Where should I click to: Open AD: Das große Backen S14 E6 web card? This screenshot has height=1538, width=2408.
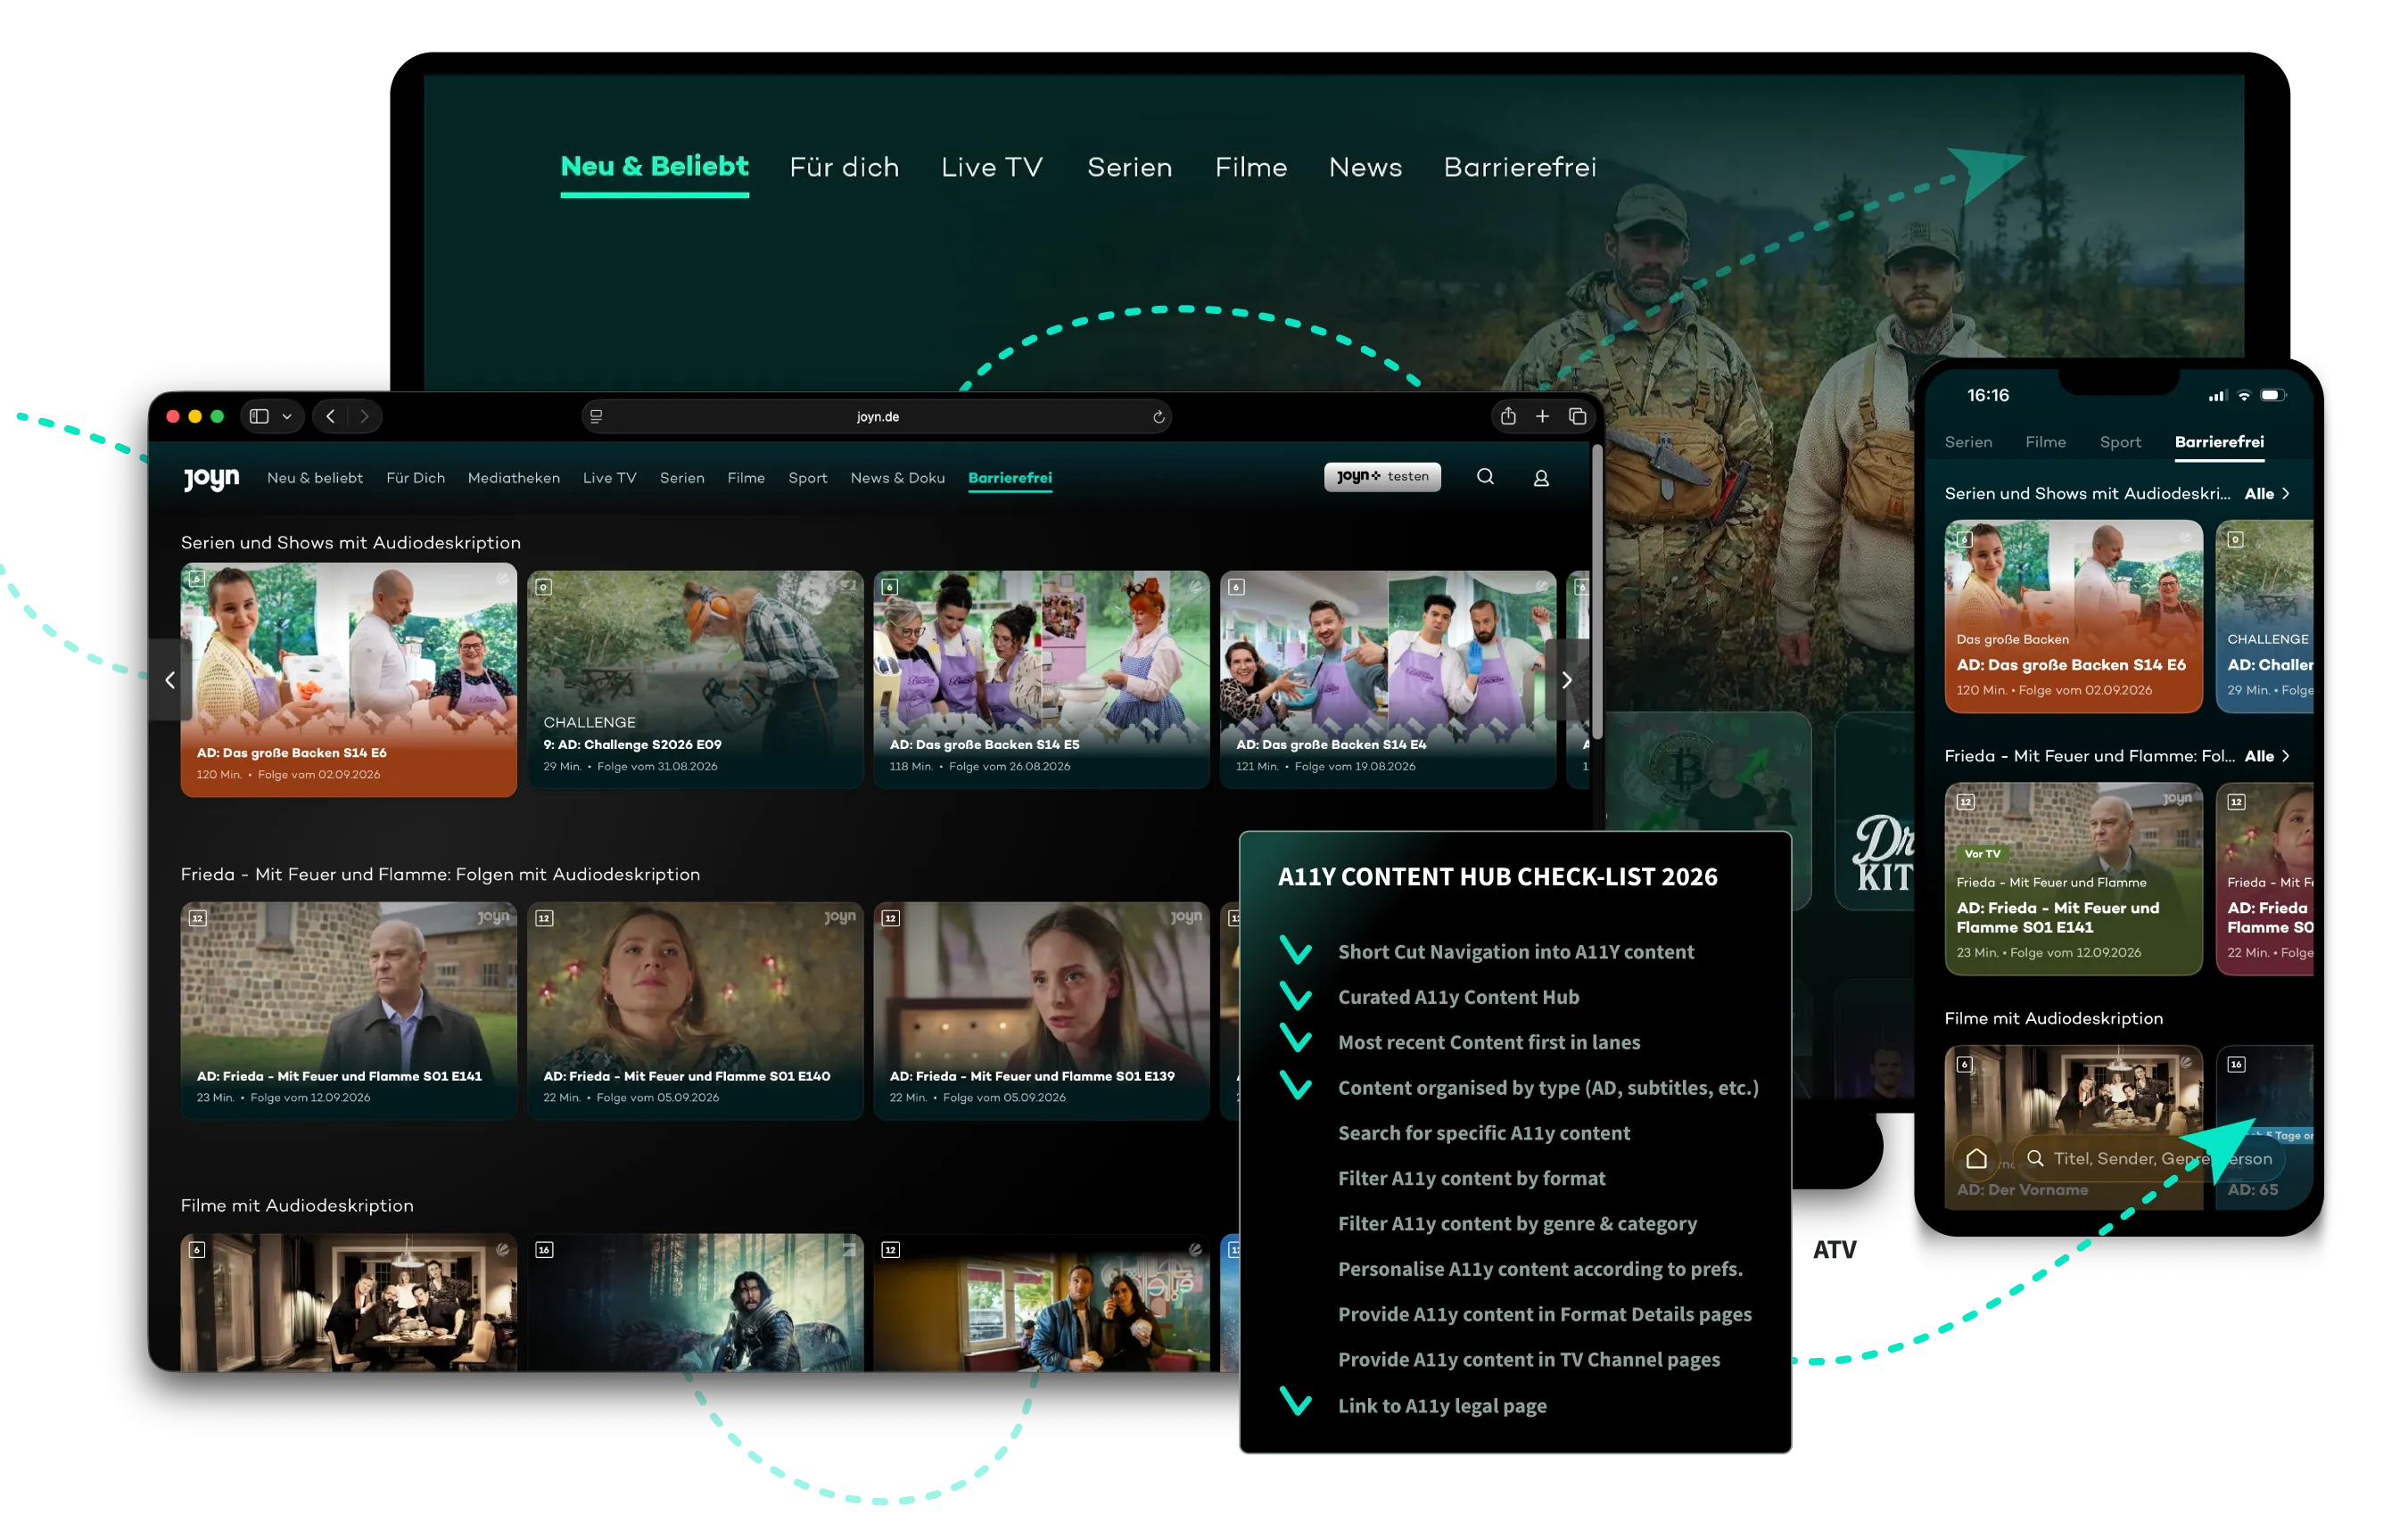pyautogui.click(x=348, y=679)
